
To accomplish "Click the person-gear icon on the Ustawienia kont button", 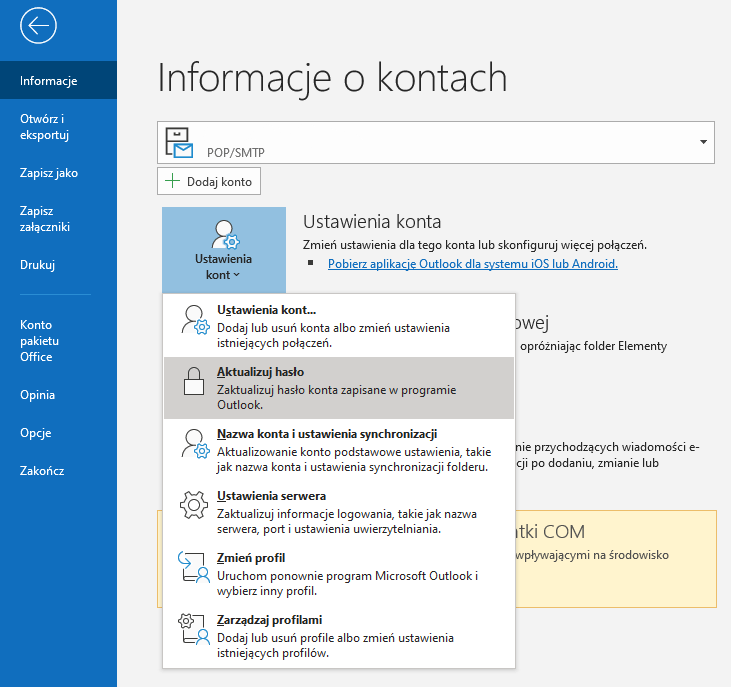I will pos(225,234).
